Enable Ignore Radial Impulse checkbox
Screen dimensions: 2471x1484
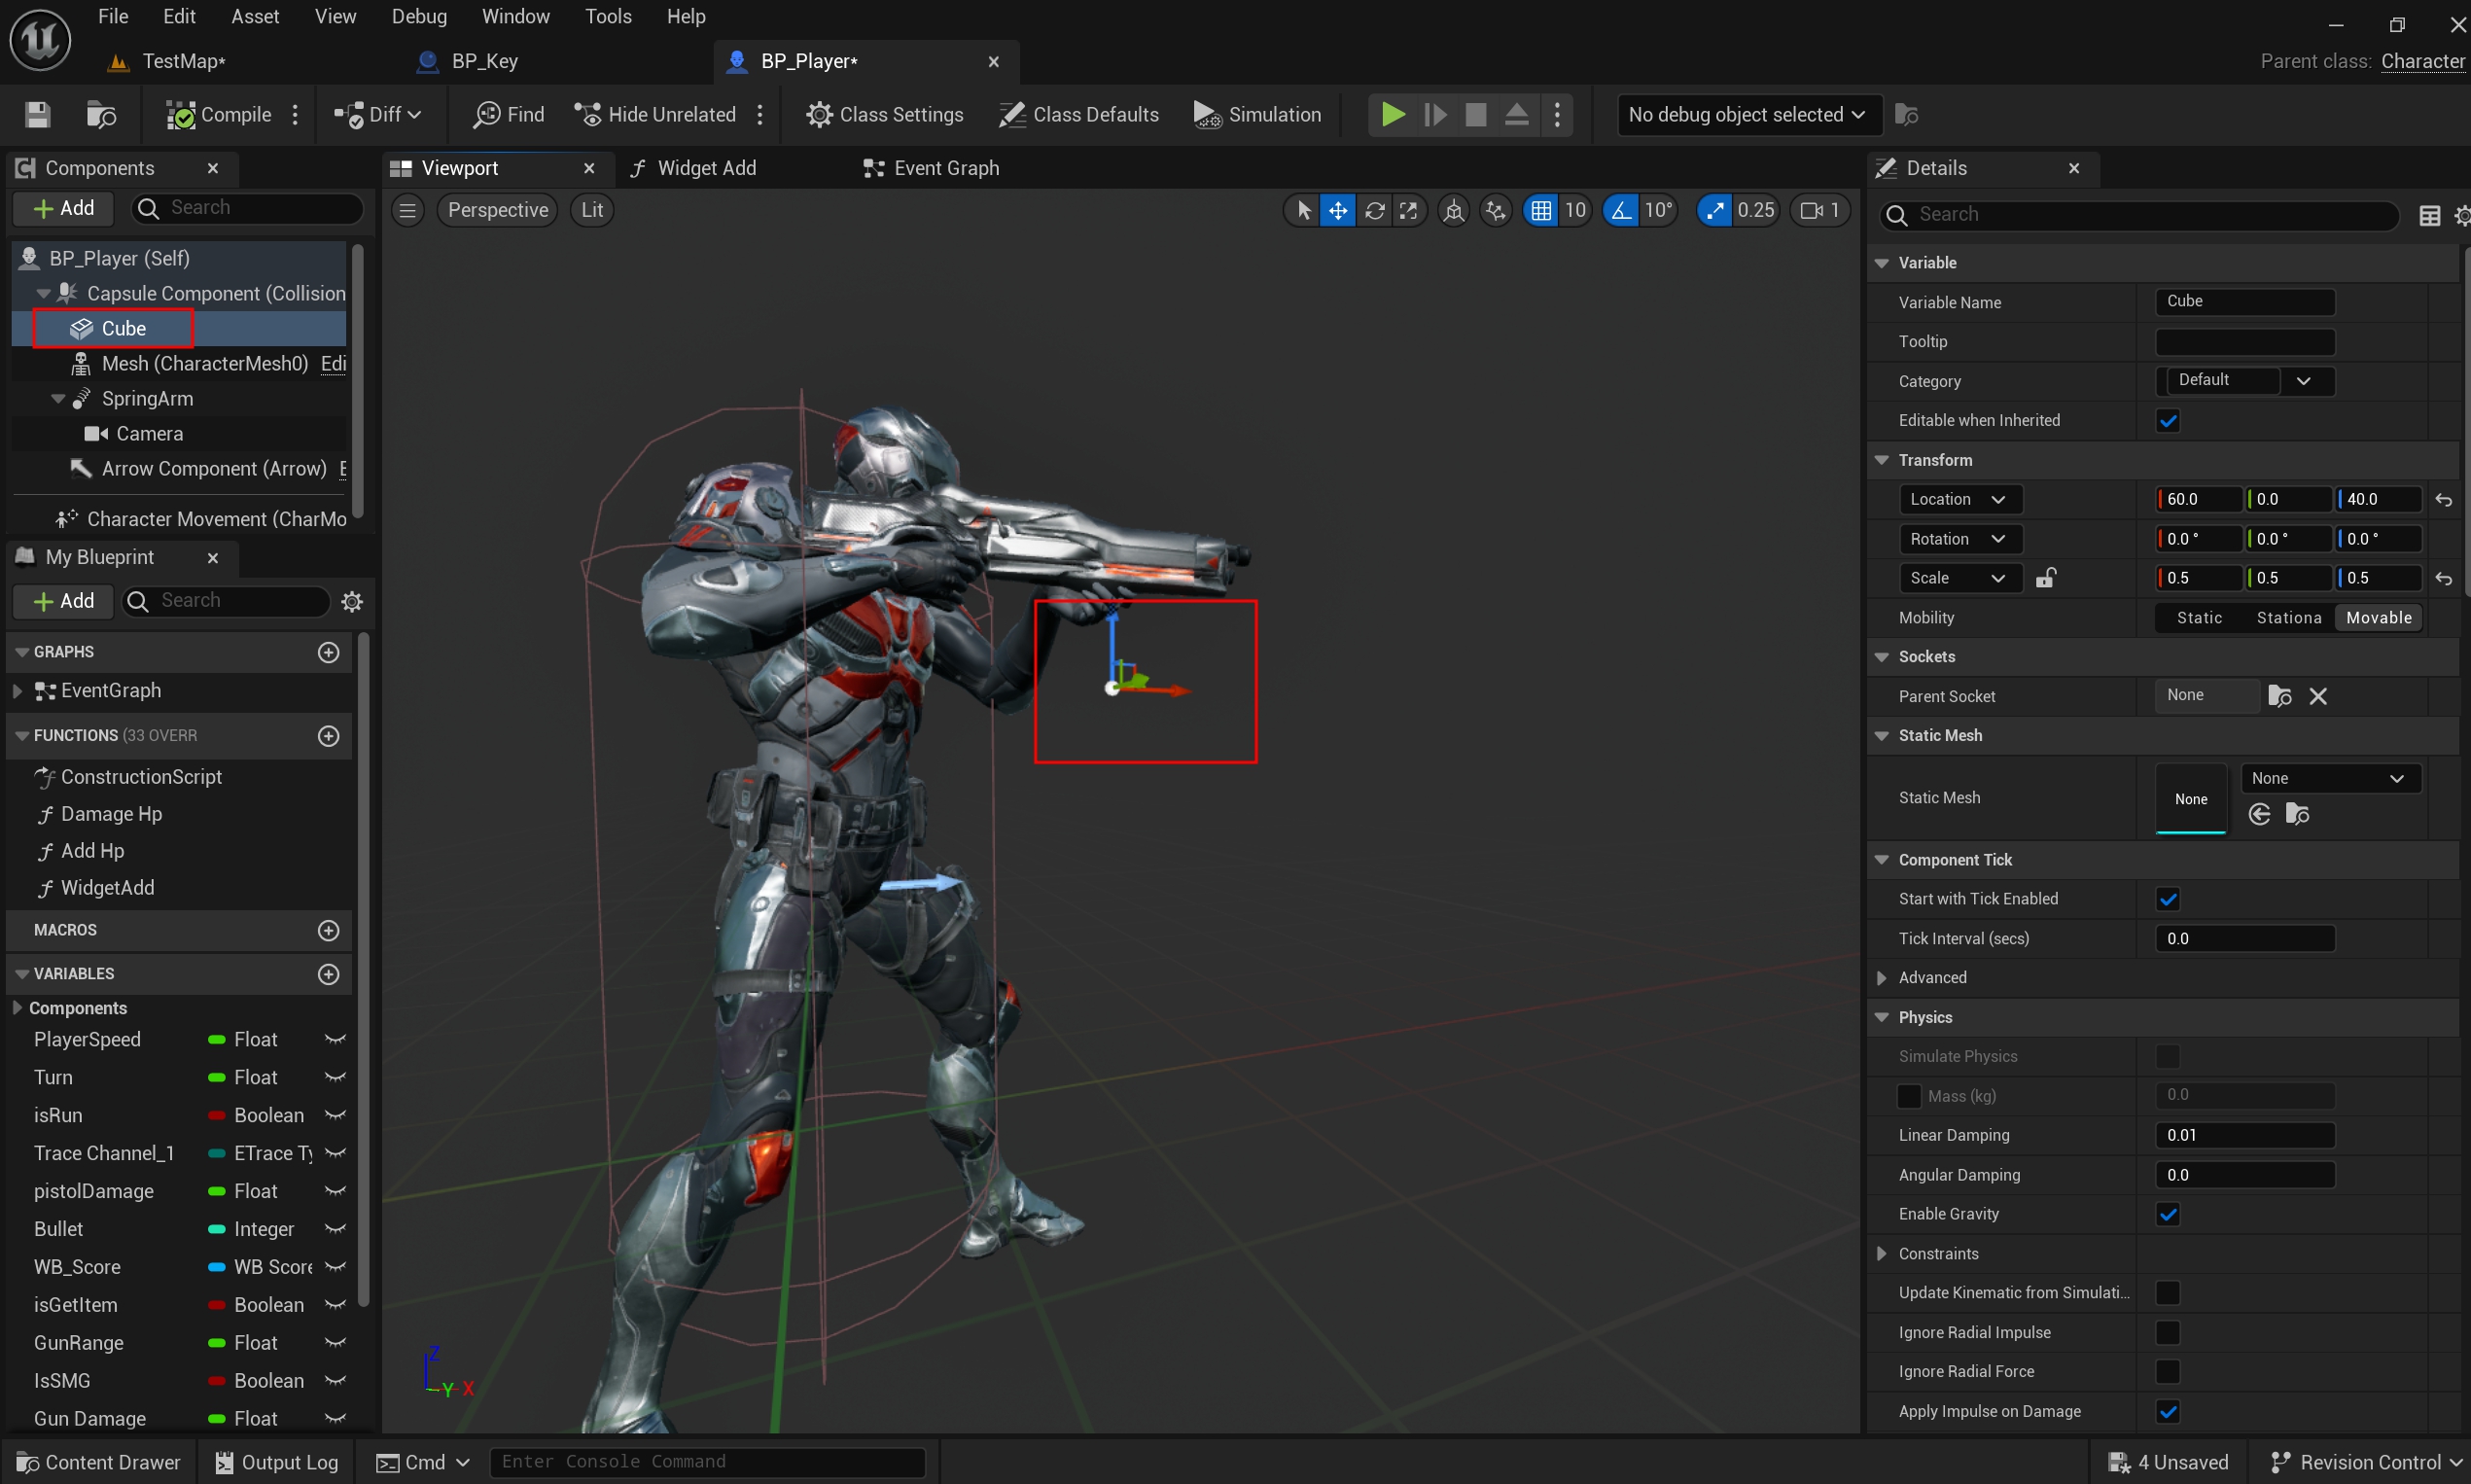click(2167, 1332)
